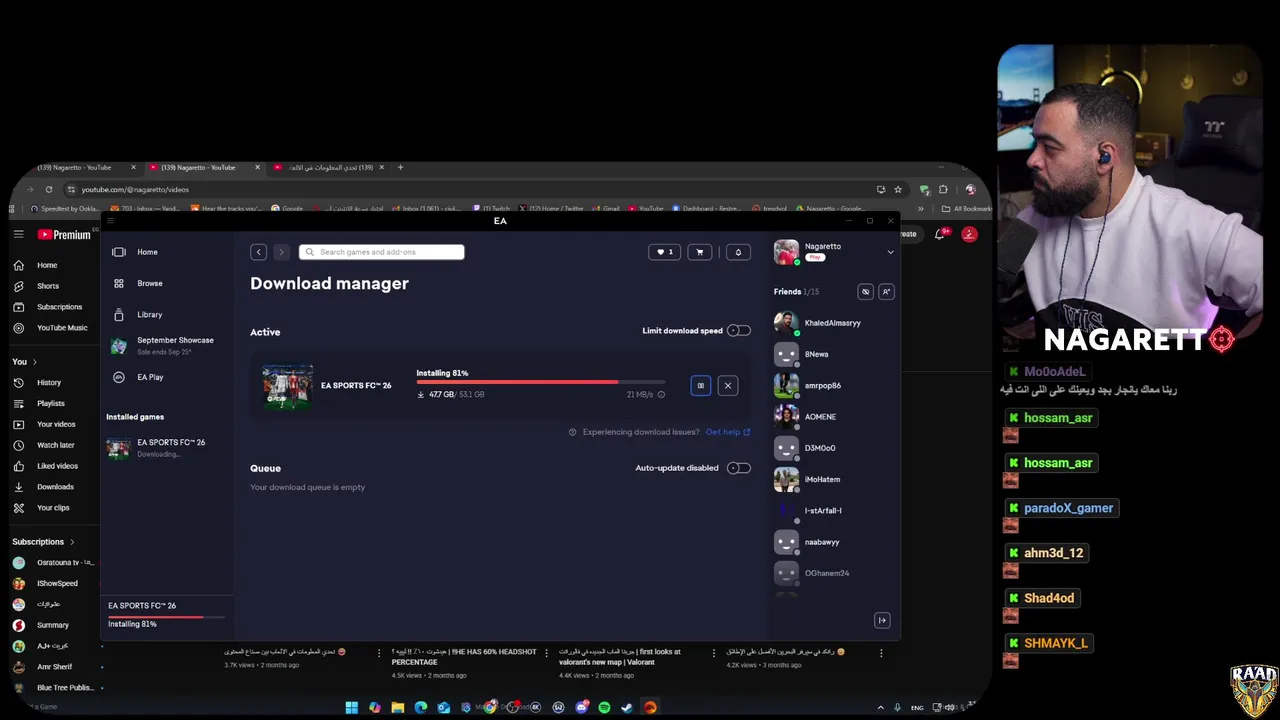Switch to second Nagaretto - YouTube browser tab
The height and width of the screenshot is (720, 1280).
[x=200, y=167]
